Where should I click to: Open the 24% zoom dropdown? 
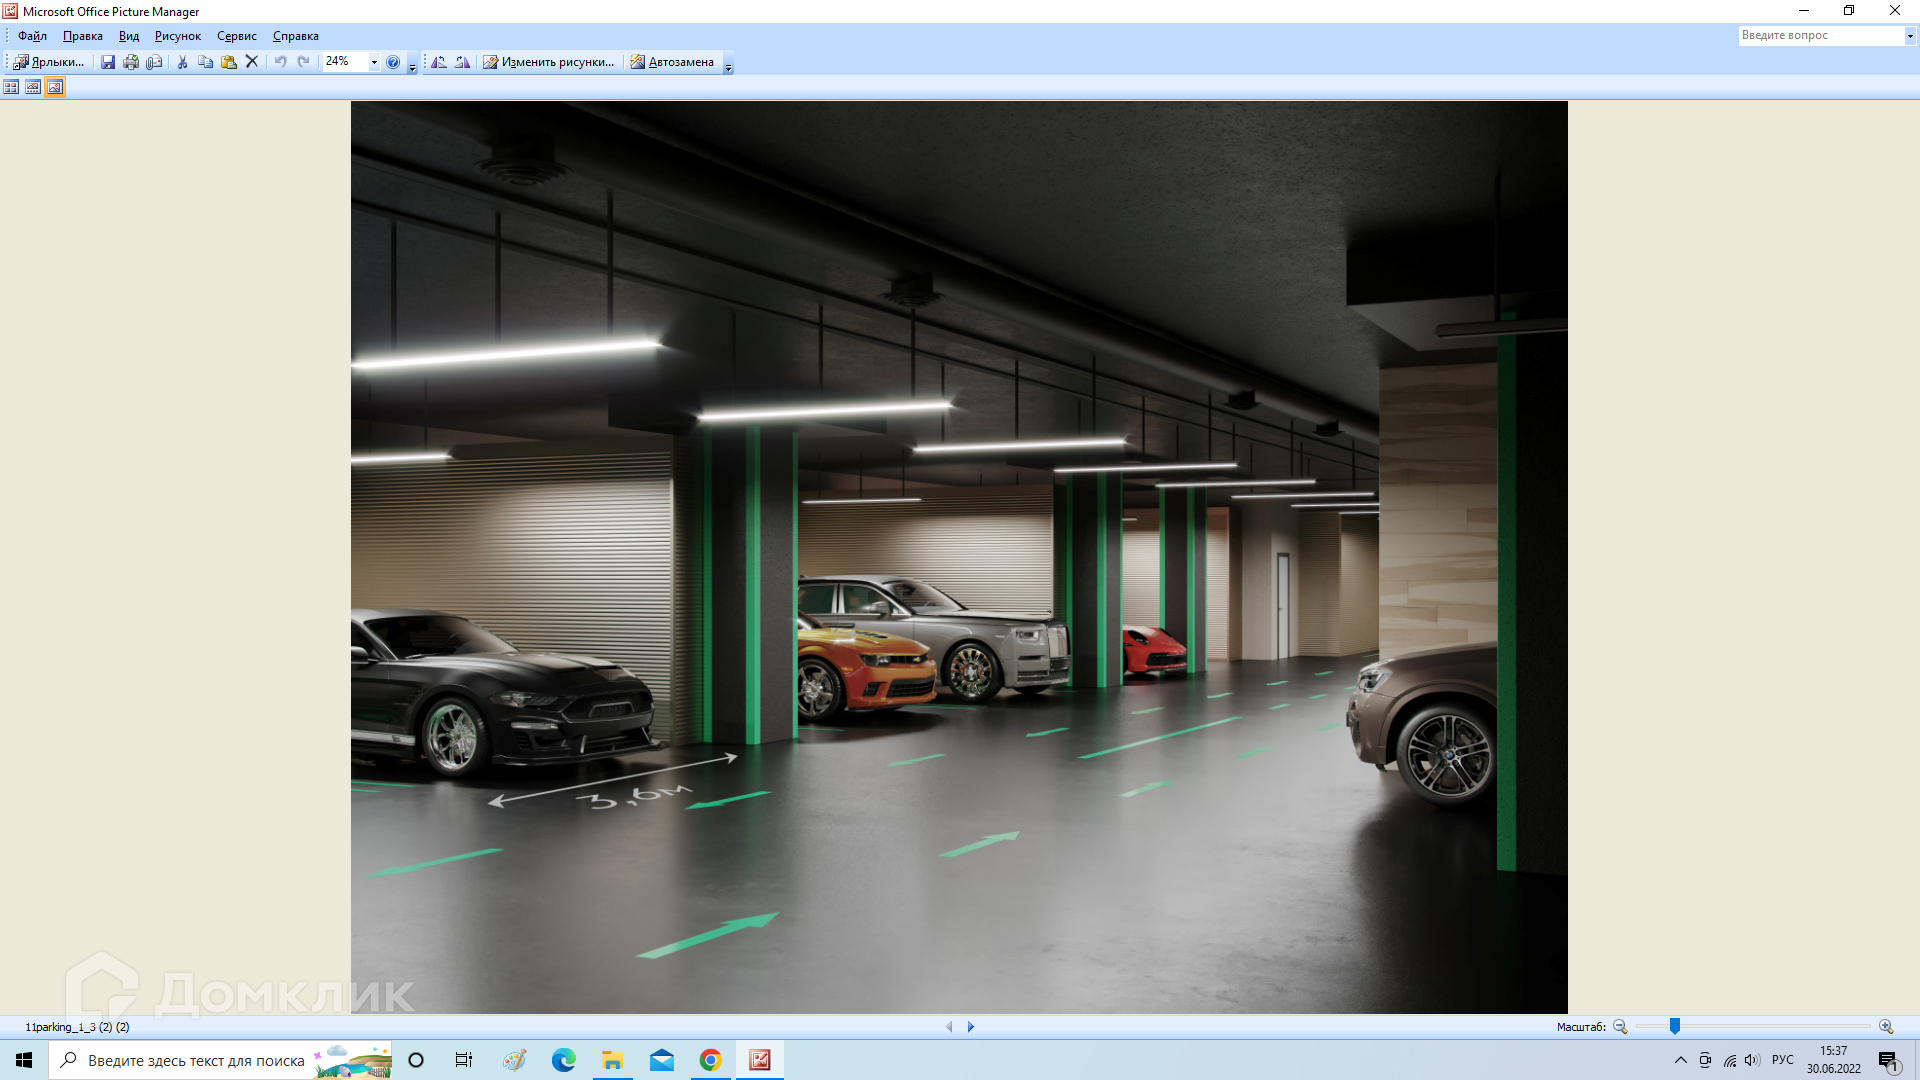(x=374, y=62)
